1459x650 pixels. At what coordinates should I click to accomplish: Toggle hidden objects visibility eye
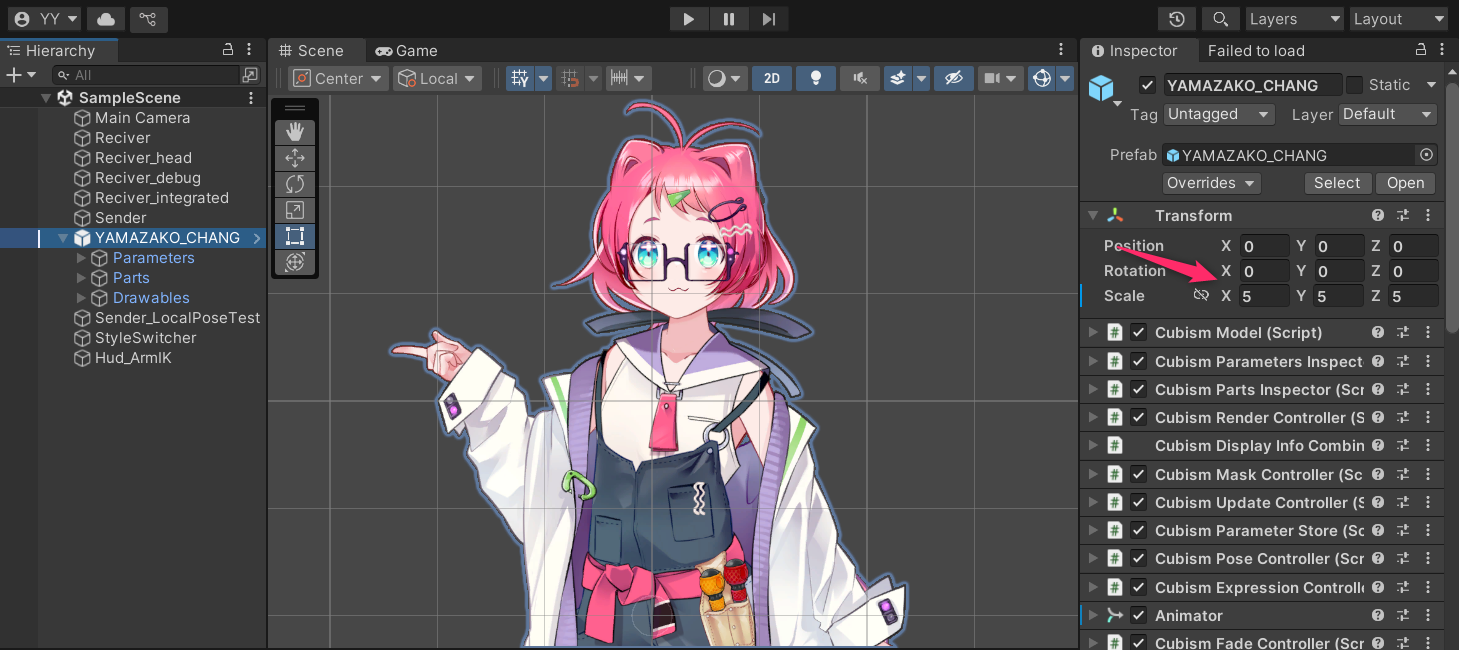click(x=953, y=78)
